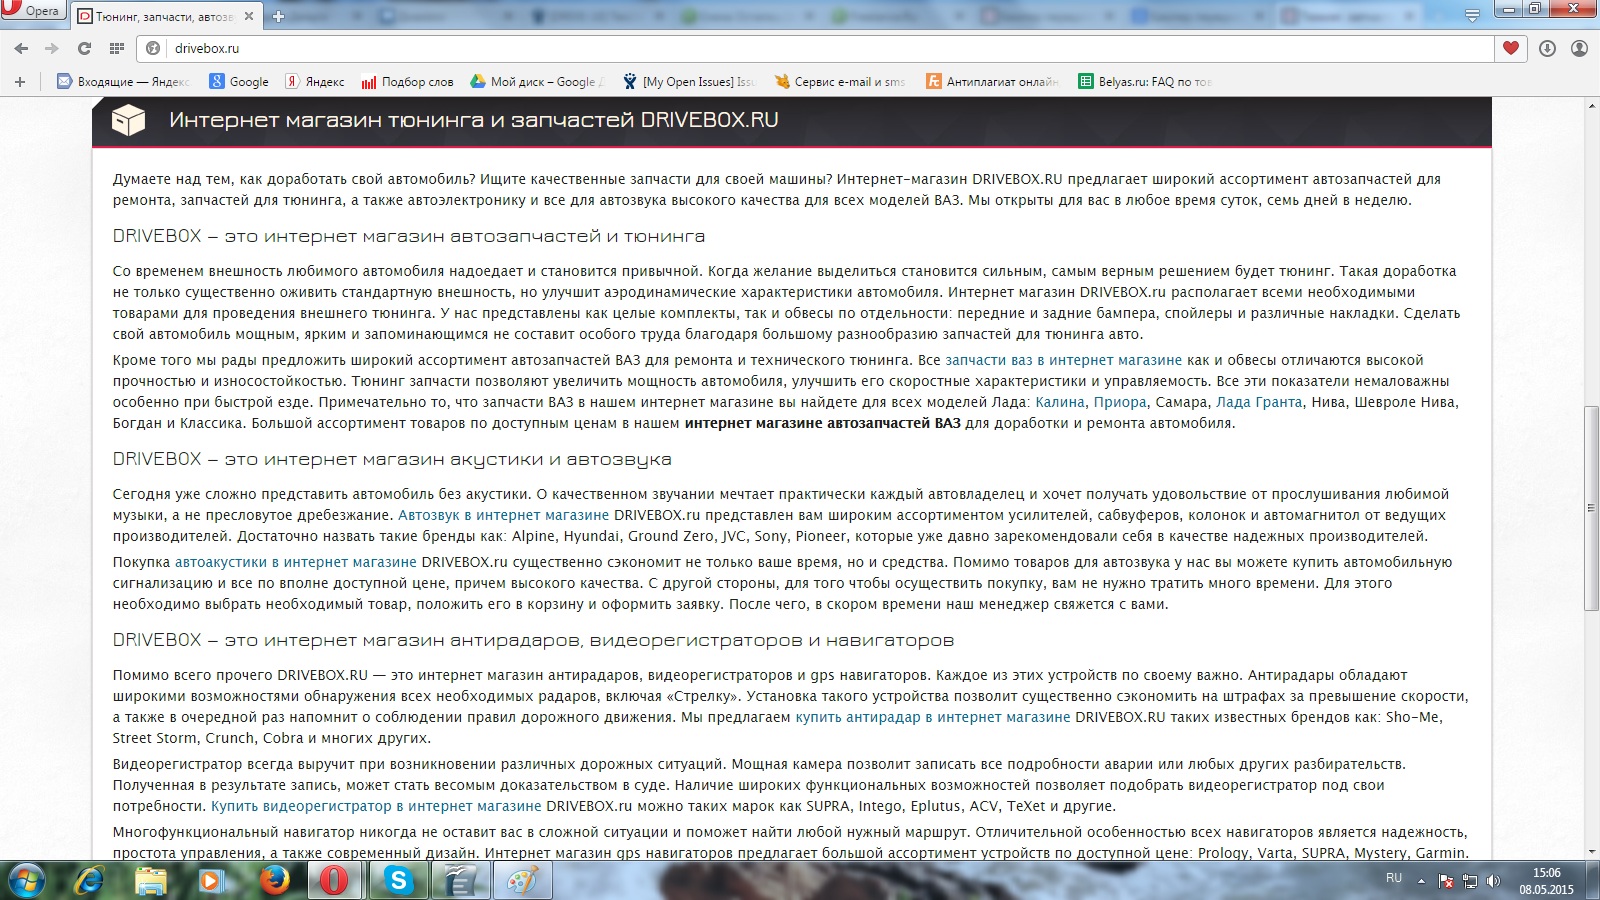Go forward to next page
The image size is (1600, 900).
pos(52,48)
